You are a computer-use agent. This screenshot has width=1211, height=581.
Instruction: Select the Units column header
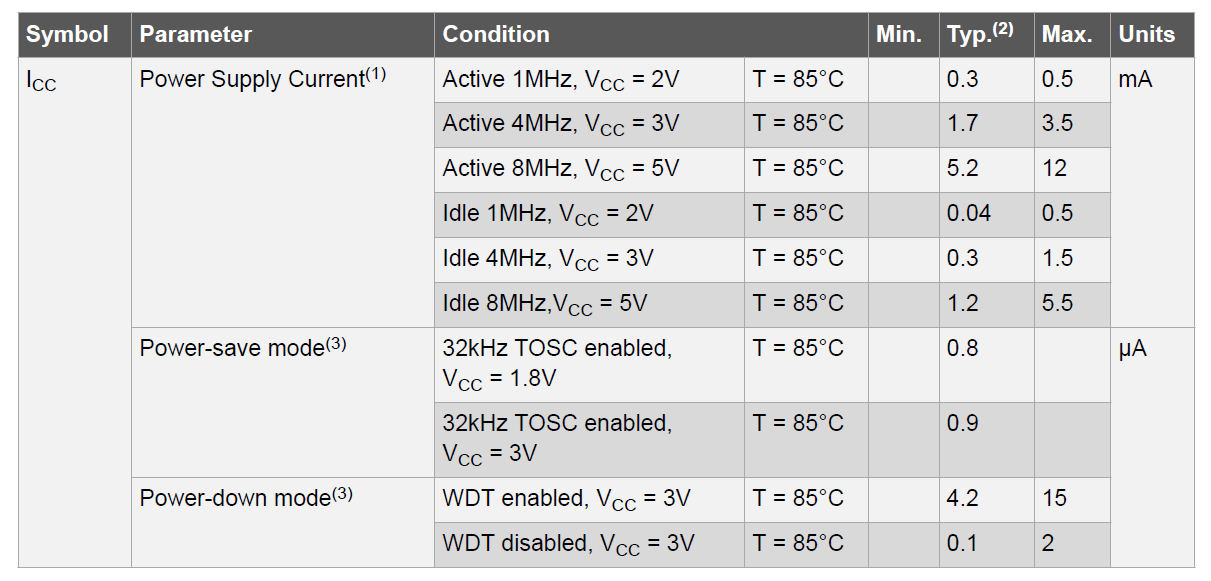pyautogui.click(x=1147, y=35)
